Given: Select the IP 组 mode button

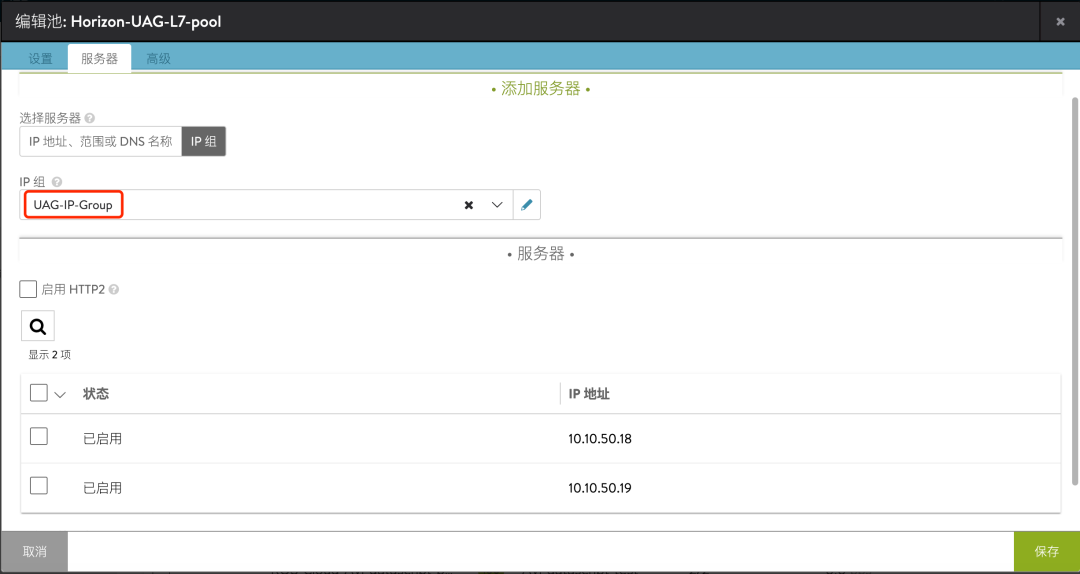Looking at the screenshot, I should (204, 141).
